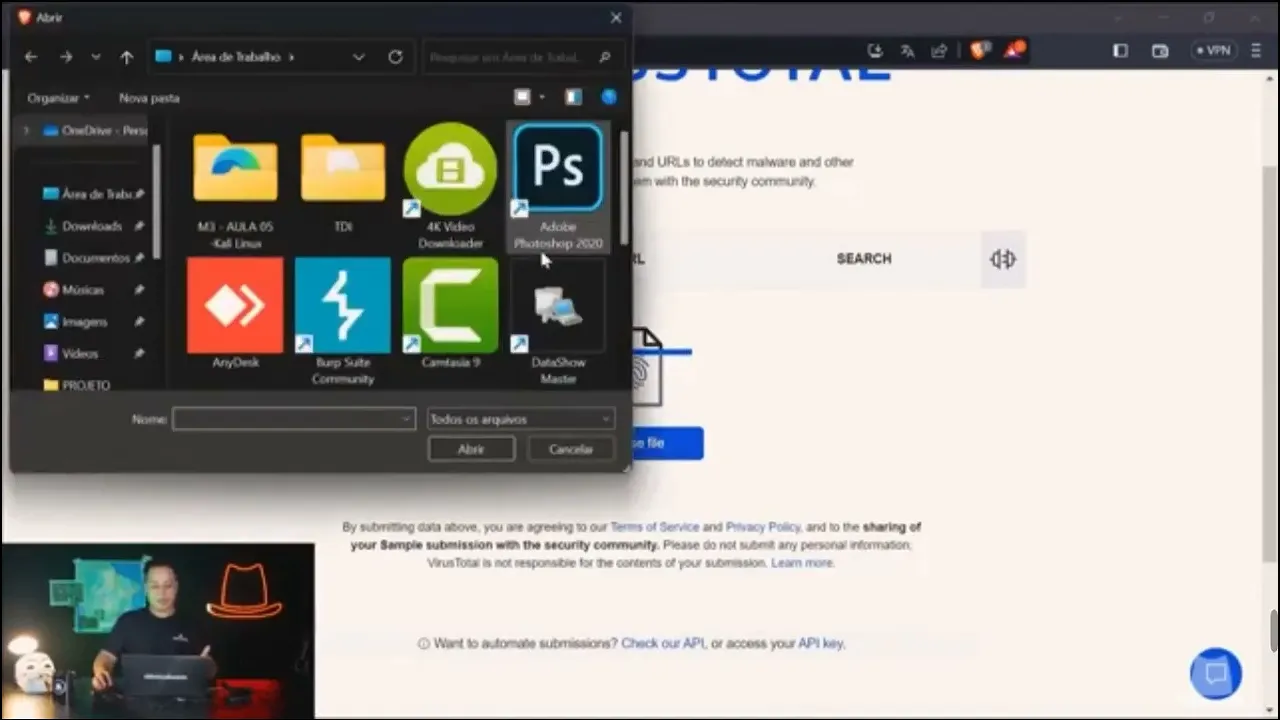Image resolution: width=1280 pixels, height=720 pixels.
Task: Click the Abrir button
Action: point(471,449)
